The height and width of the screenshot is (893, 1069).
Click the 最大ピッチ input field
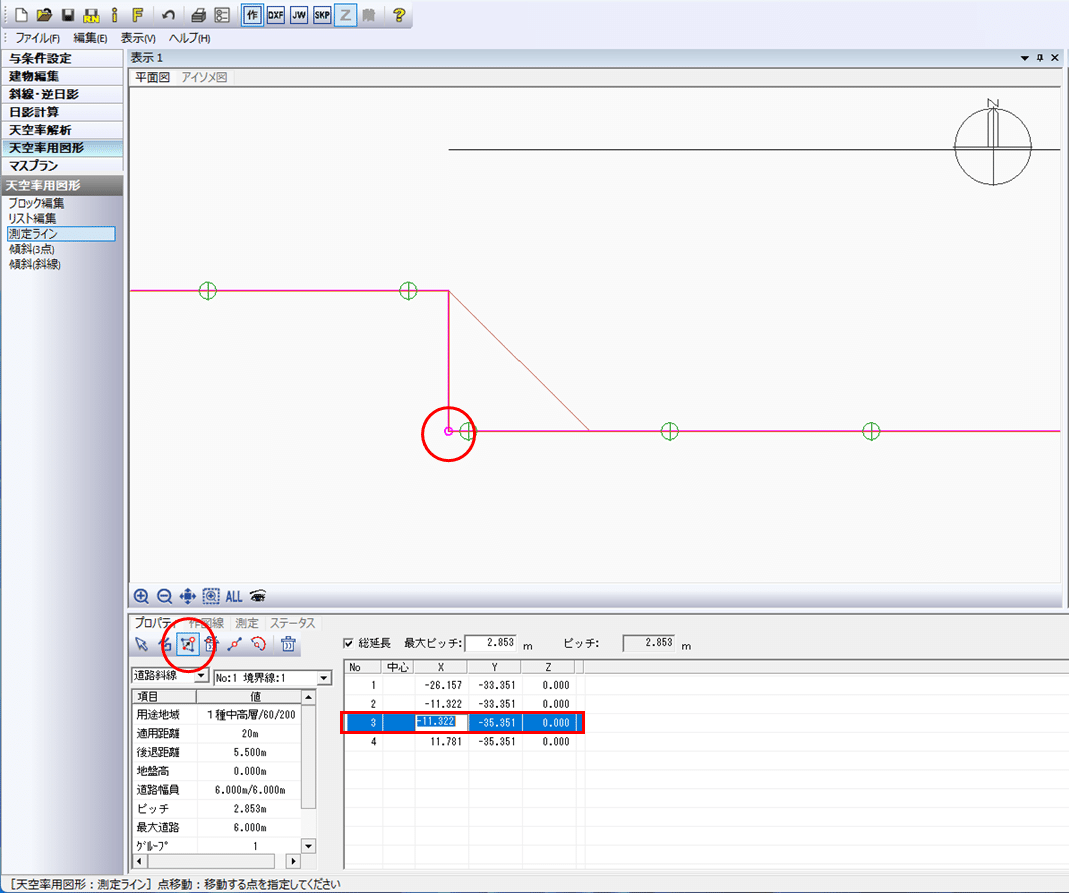491,643
